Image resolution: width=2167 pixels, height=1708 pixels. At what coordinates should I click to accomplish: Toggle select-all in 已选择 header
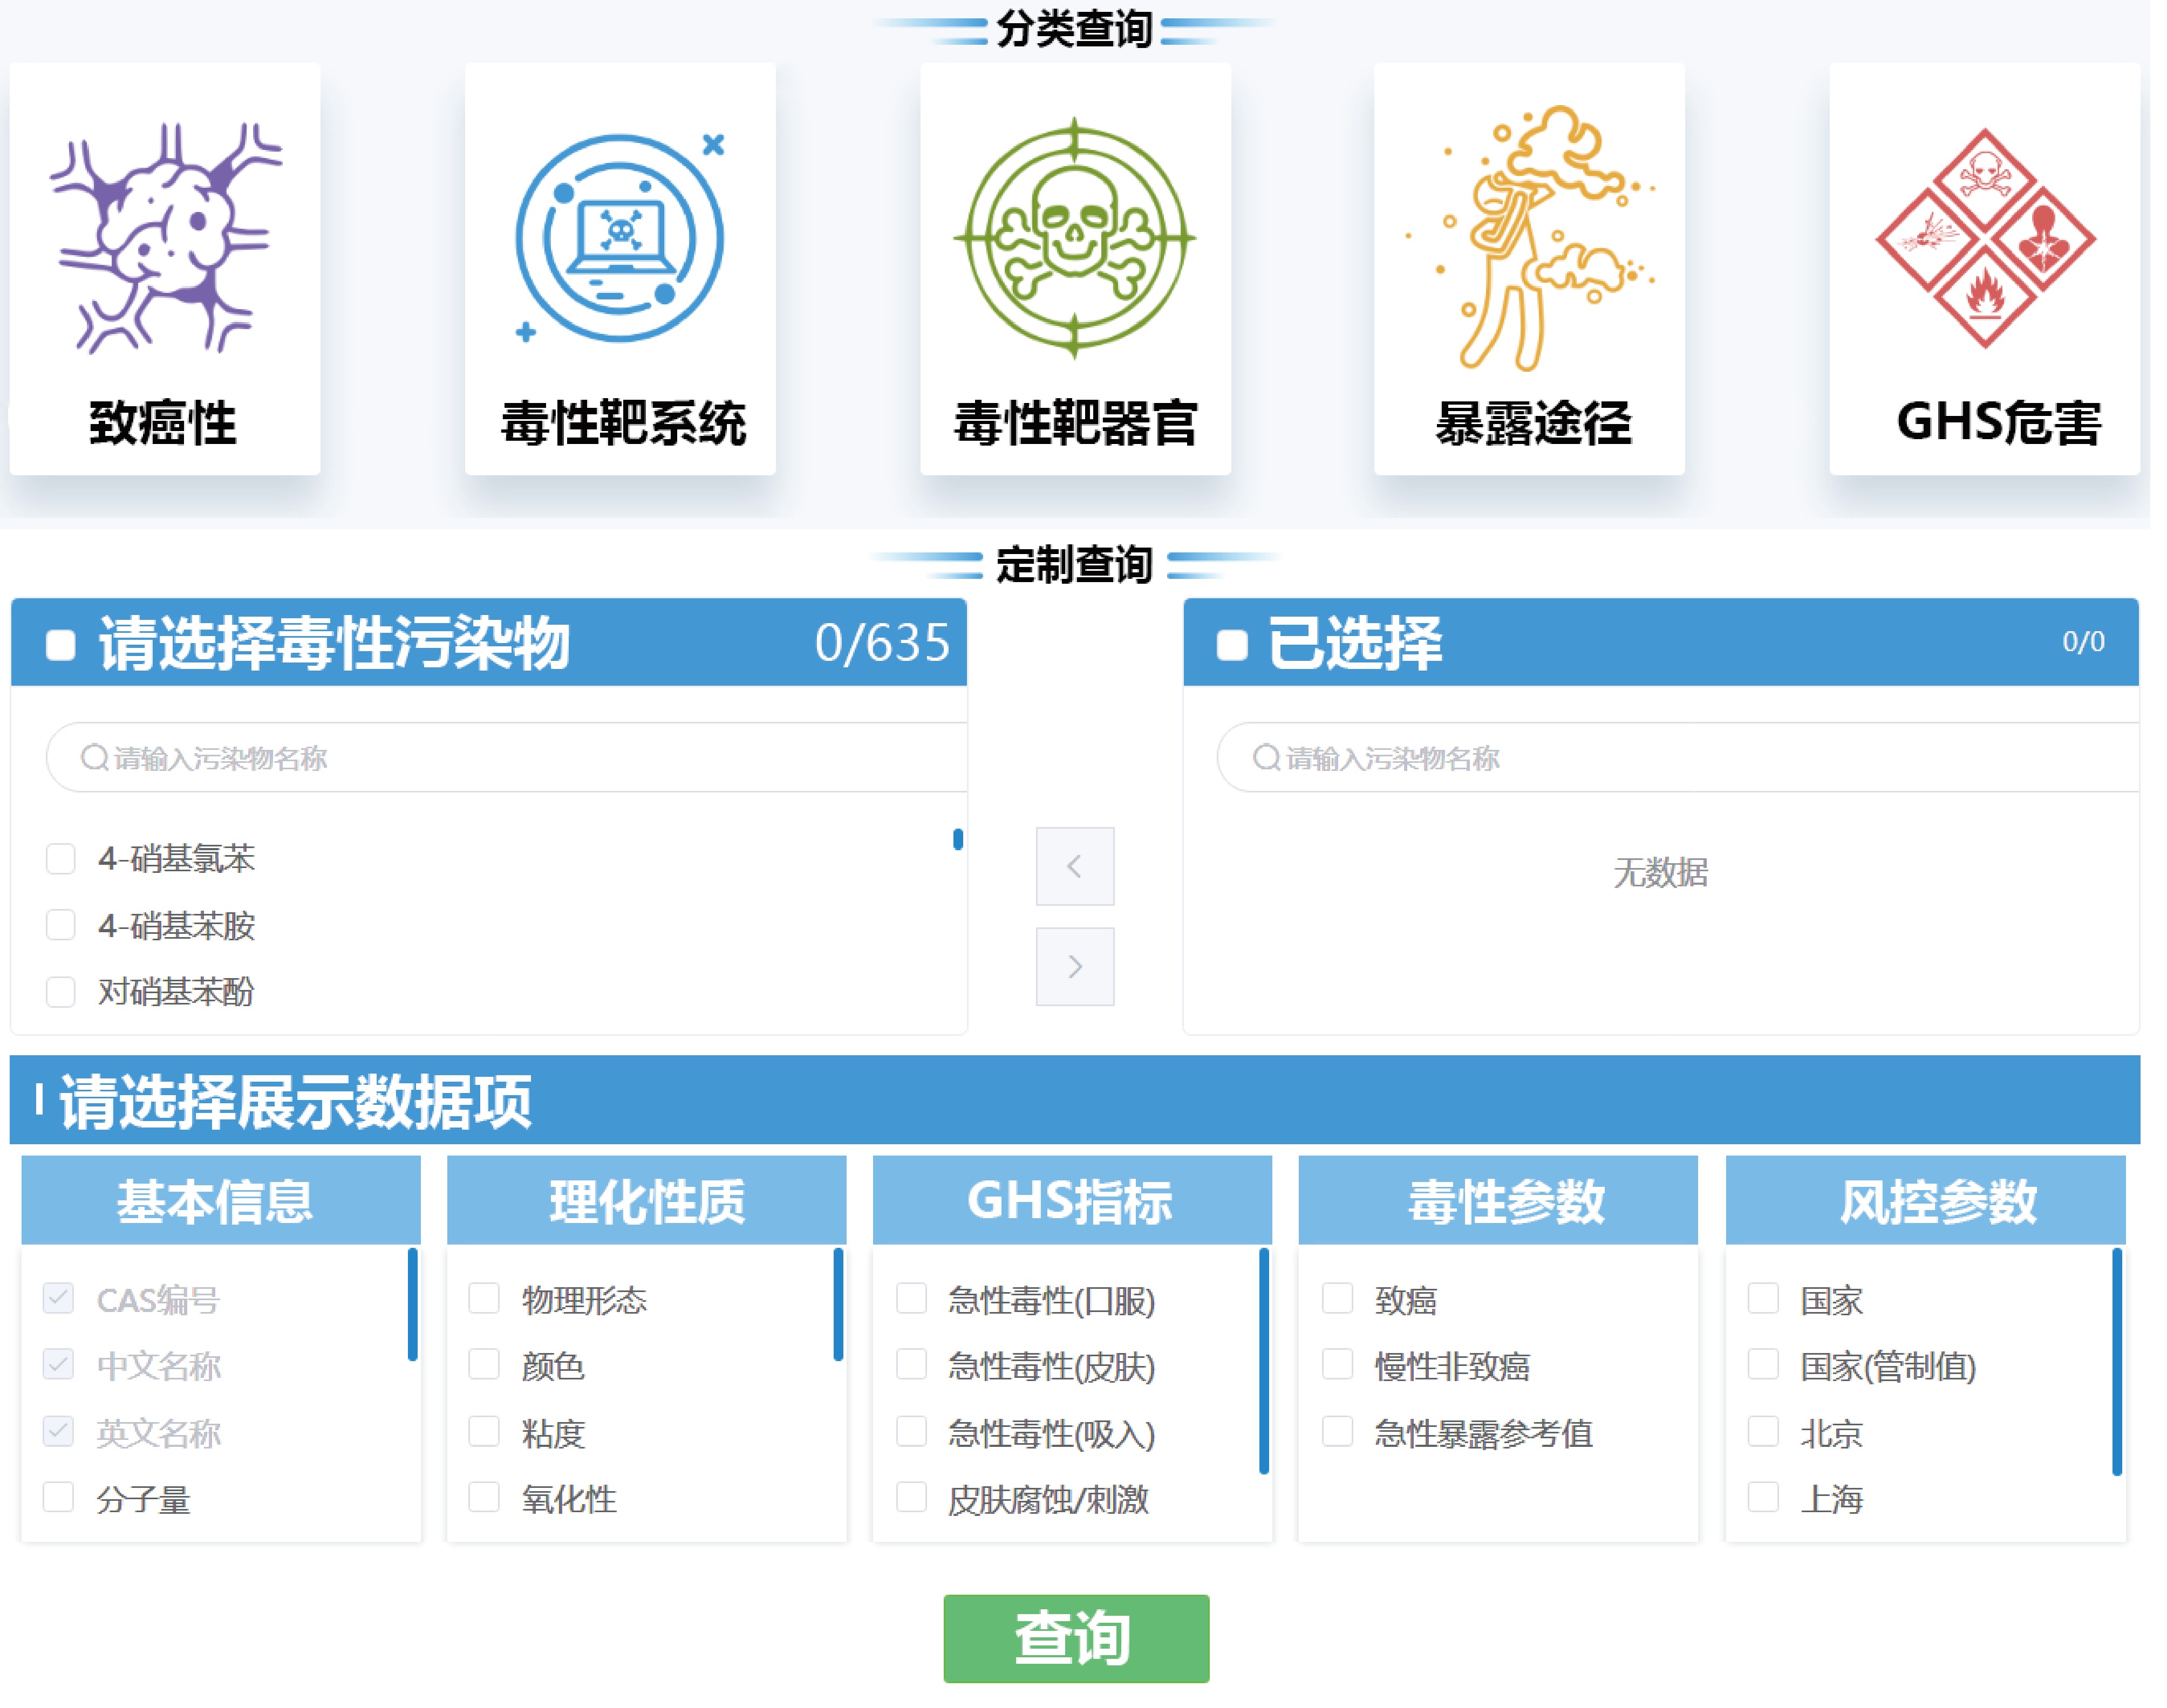click(1232, 645)
